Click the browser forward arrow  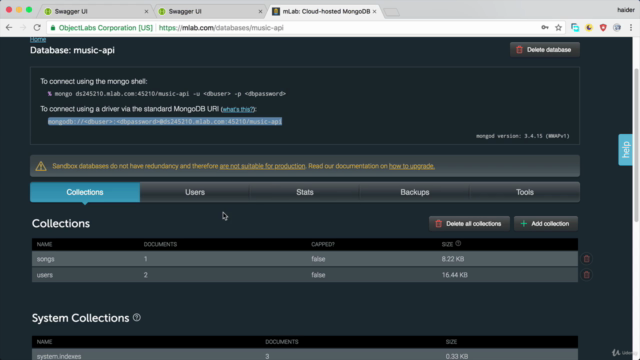23,28
